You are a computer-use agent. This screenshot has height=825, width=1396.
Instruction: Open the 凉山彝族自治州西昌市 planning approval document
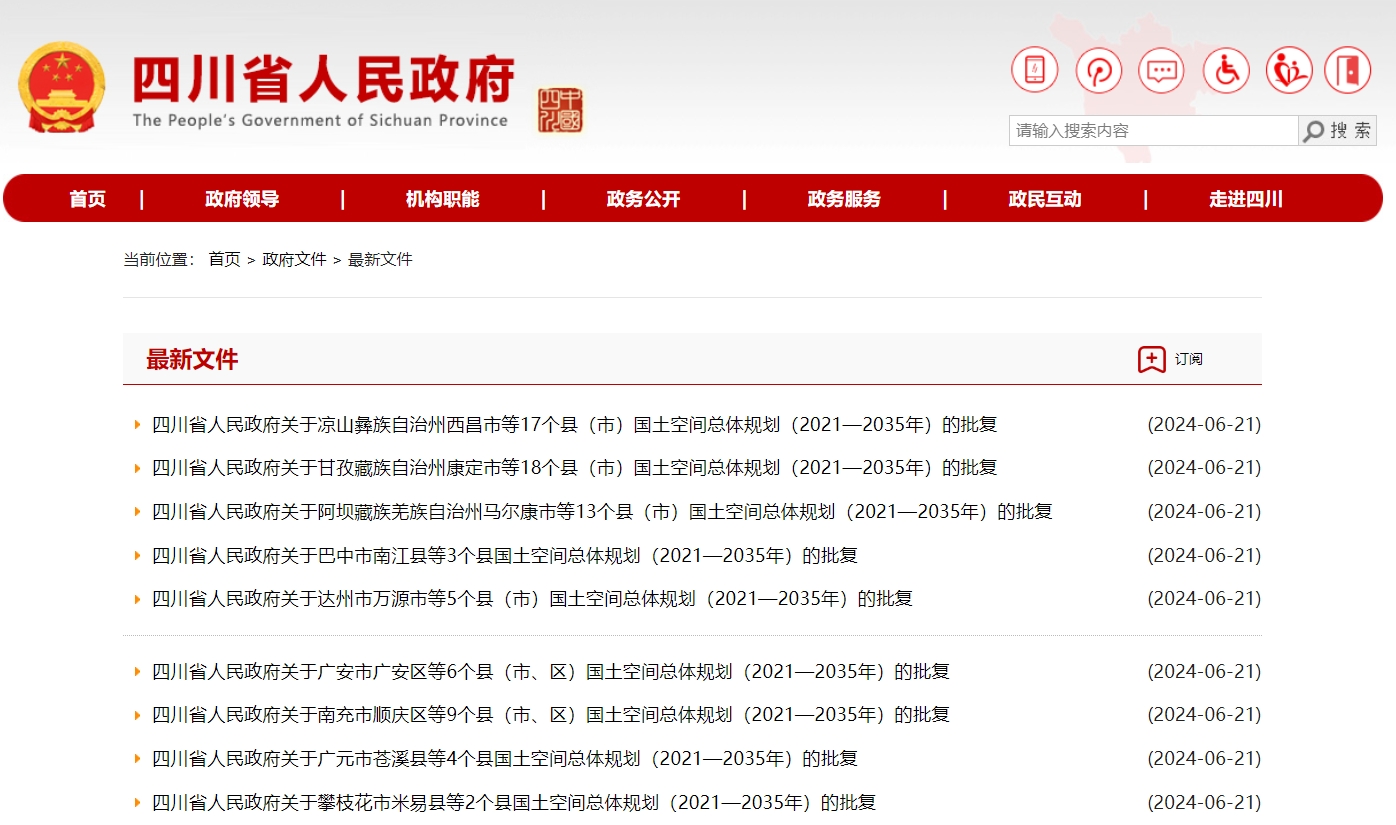574,425
